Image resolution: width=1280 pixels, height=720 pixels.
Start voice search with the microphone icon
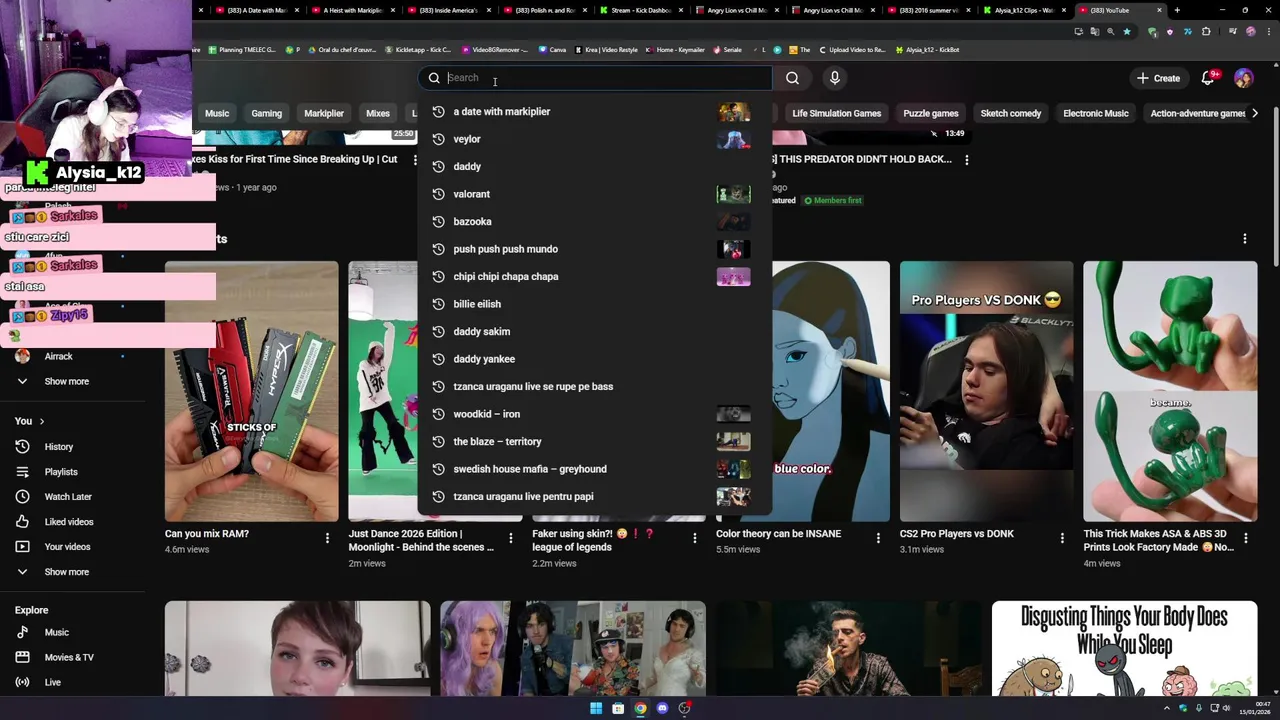click(835, 78)
